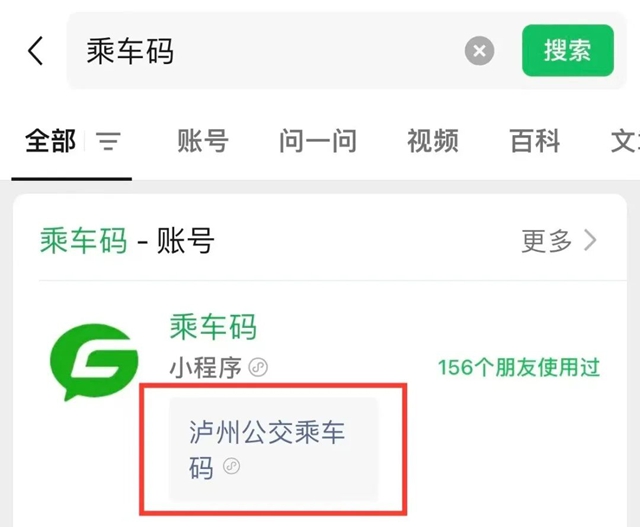Go back using the left arrow
The width and height of the screenshot is (640, 527).
point(36,51)
